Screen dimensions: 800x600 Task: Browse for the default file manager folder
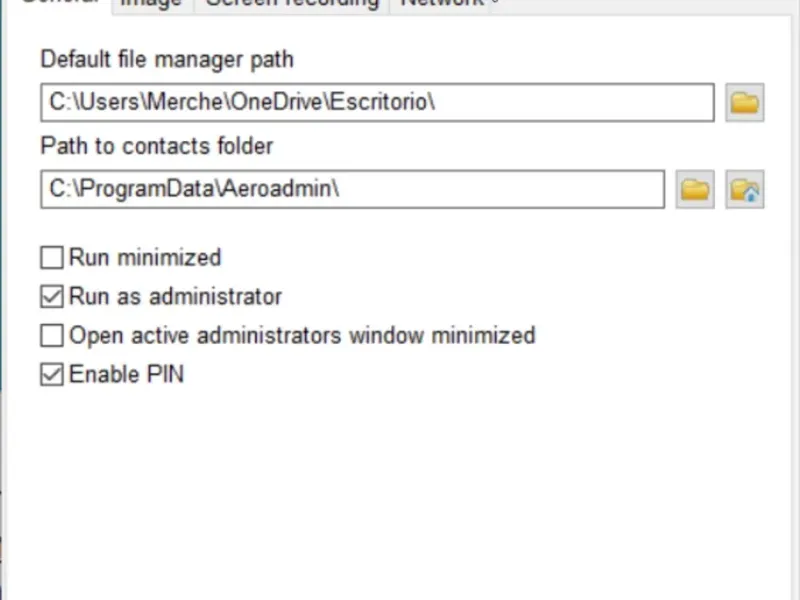[744, 103]
